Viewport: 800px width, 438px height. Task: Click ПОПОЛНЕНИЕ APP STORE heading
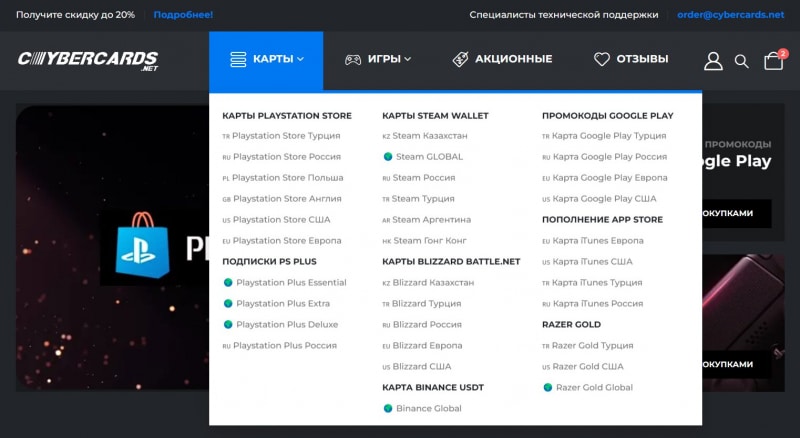pos(603,220)
